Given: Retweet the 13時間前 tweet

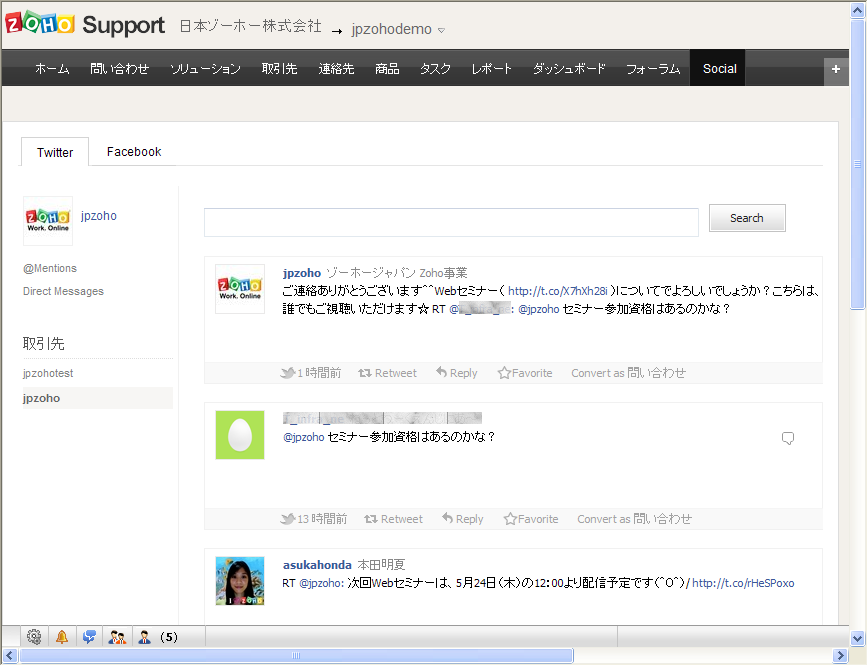Looking at the screenshot, I should (x=394, y=519).
